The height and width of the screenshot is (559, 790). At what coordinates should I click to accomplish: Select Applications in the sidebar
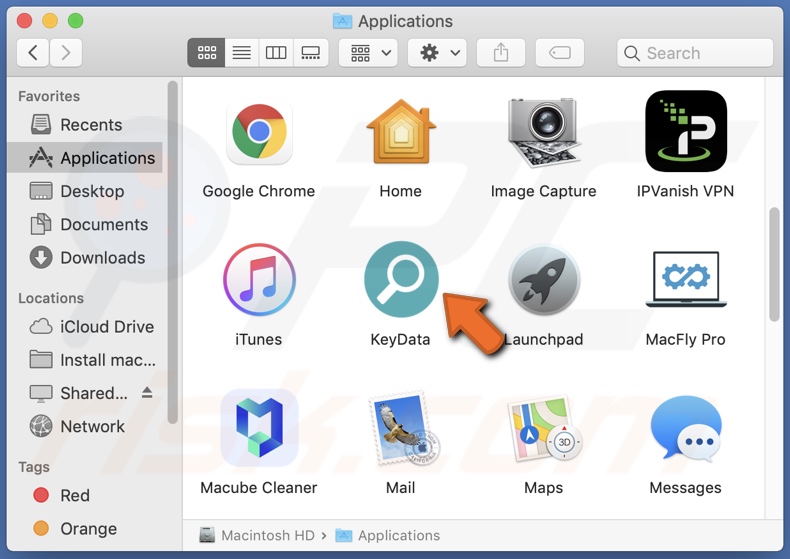[x=85, y=158]
